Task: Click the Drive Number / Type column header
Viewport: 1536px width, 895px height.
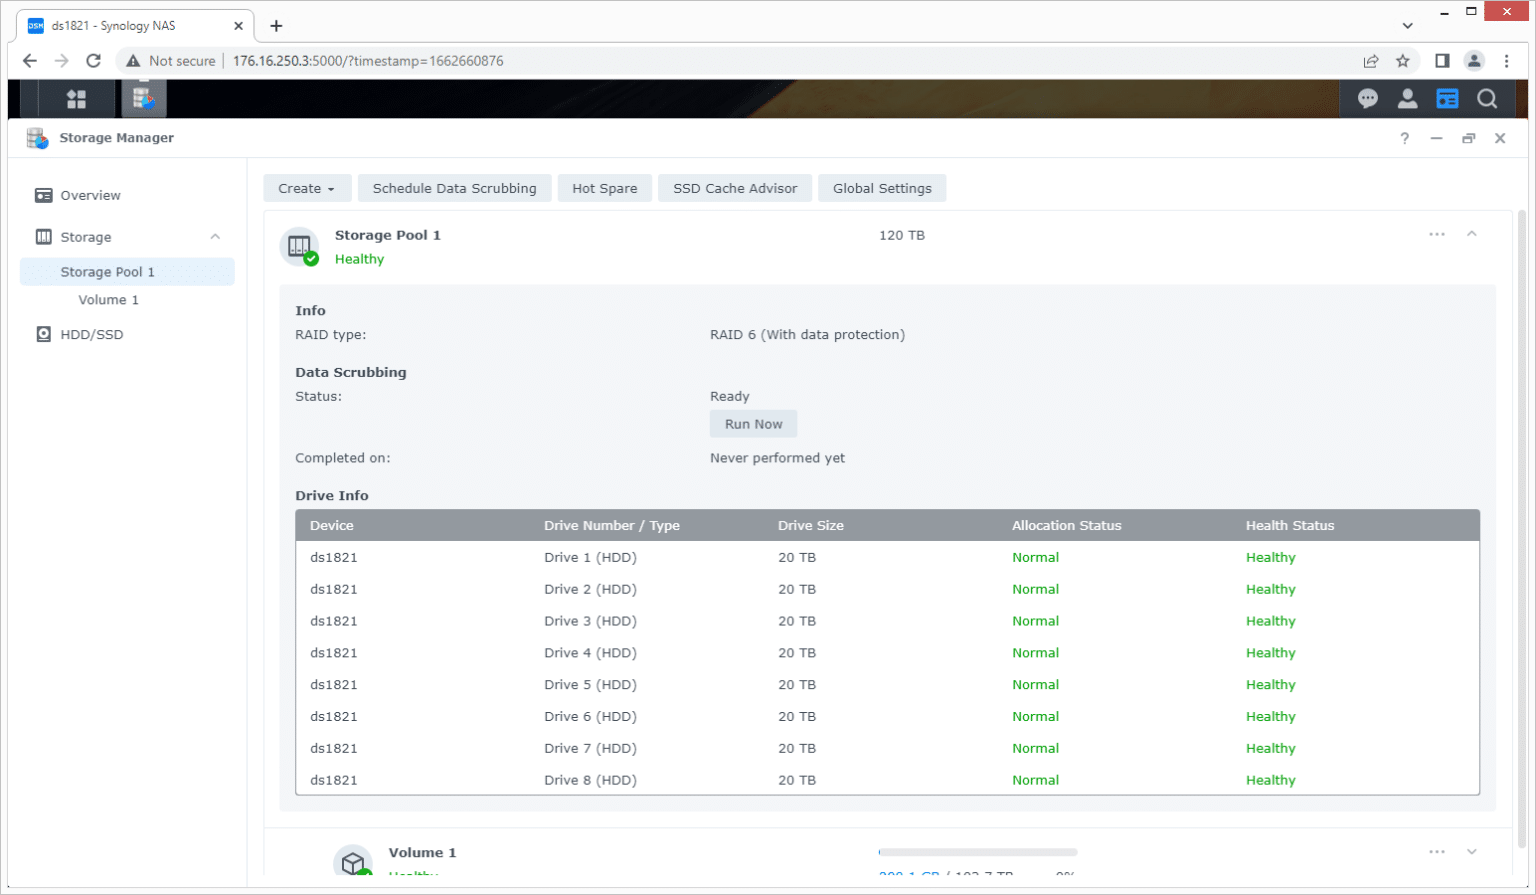Action: (647, 525)
